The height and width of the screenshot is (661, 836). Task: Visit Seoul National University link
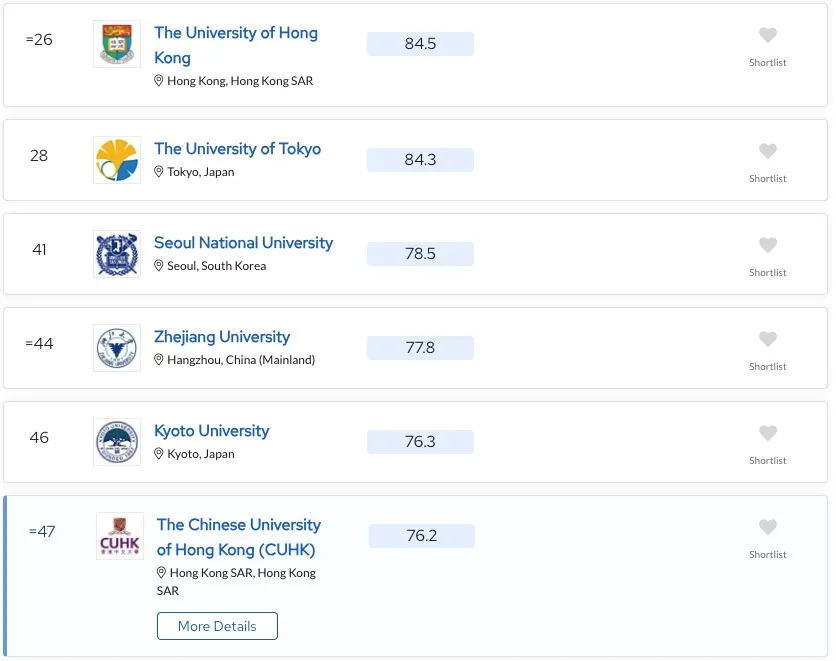click(x=243, y=243)
